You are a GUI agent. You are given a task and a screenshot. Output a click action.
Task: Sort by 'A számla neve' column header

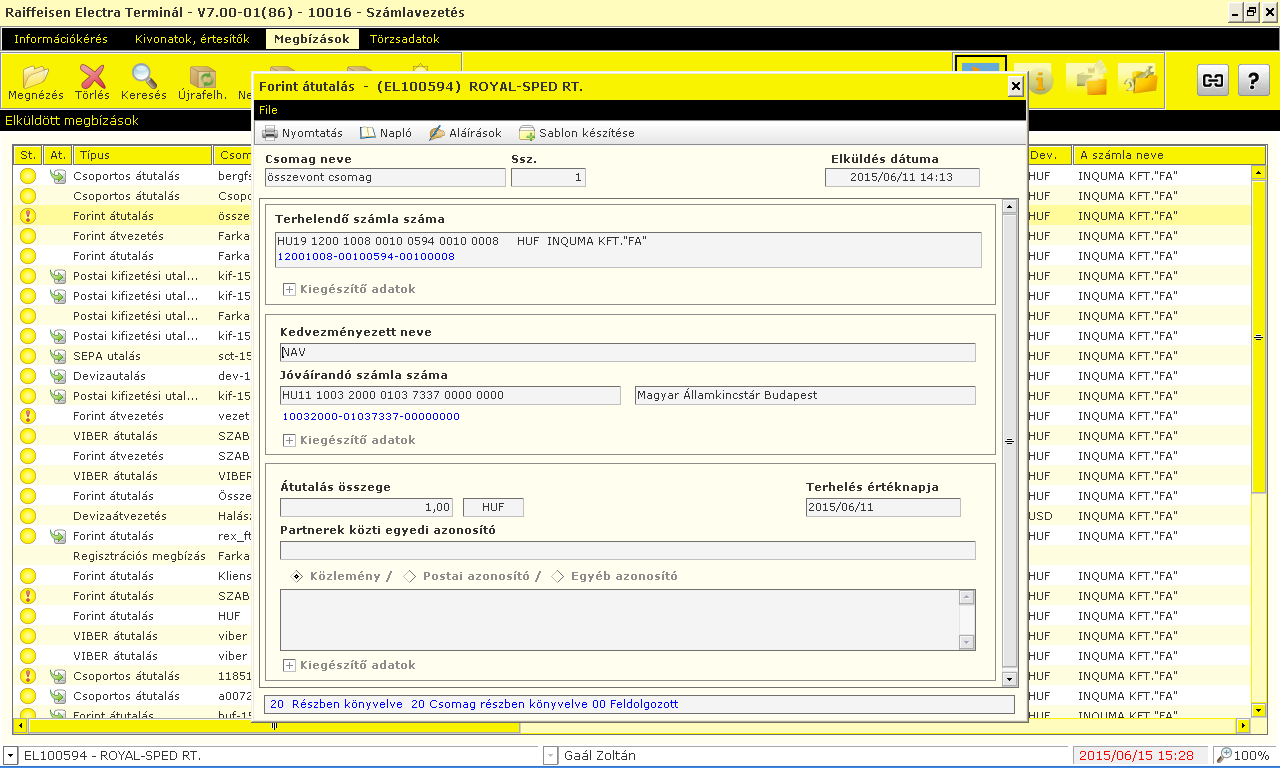coord(1161,155)
